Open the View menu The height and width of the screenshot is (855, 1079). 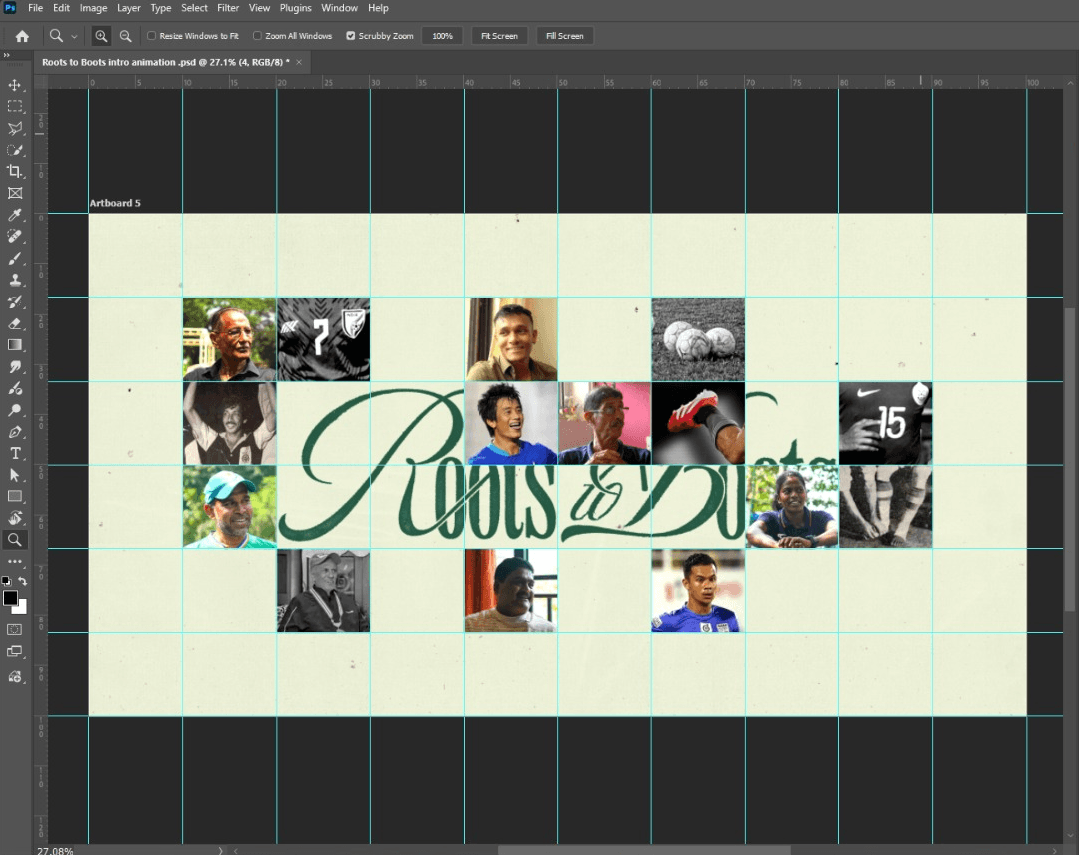pos(259,8)
